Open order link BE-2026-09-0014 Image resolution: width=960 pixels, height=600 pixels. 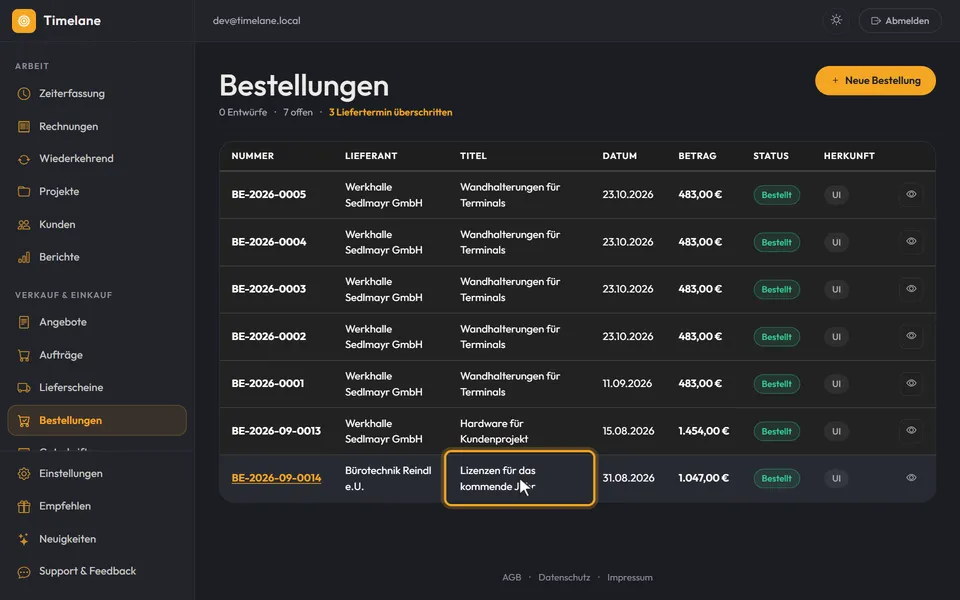pyautogui.click(x=276, y=478)
